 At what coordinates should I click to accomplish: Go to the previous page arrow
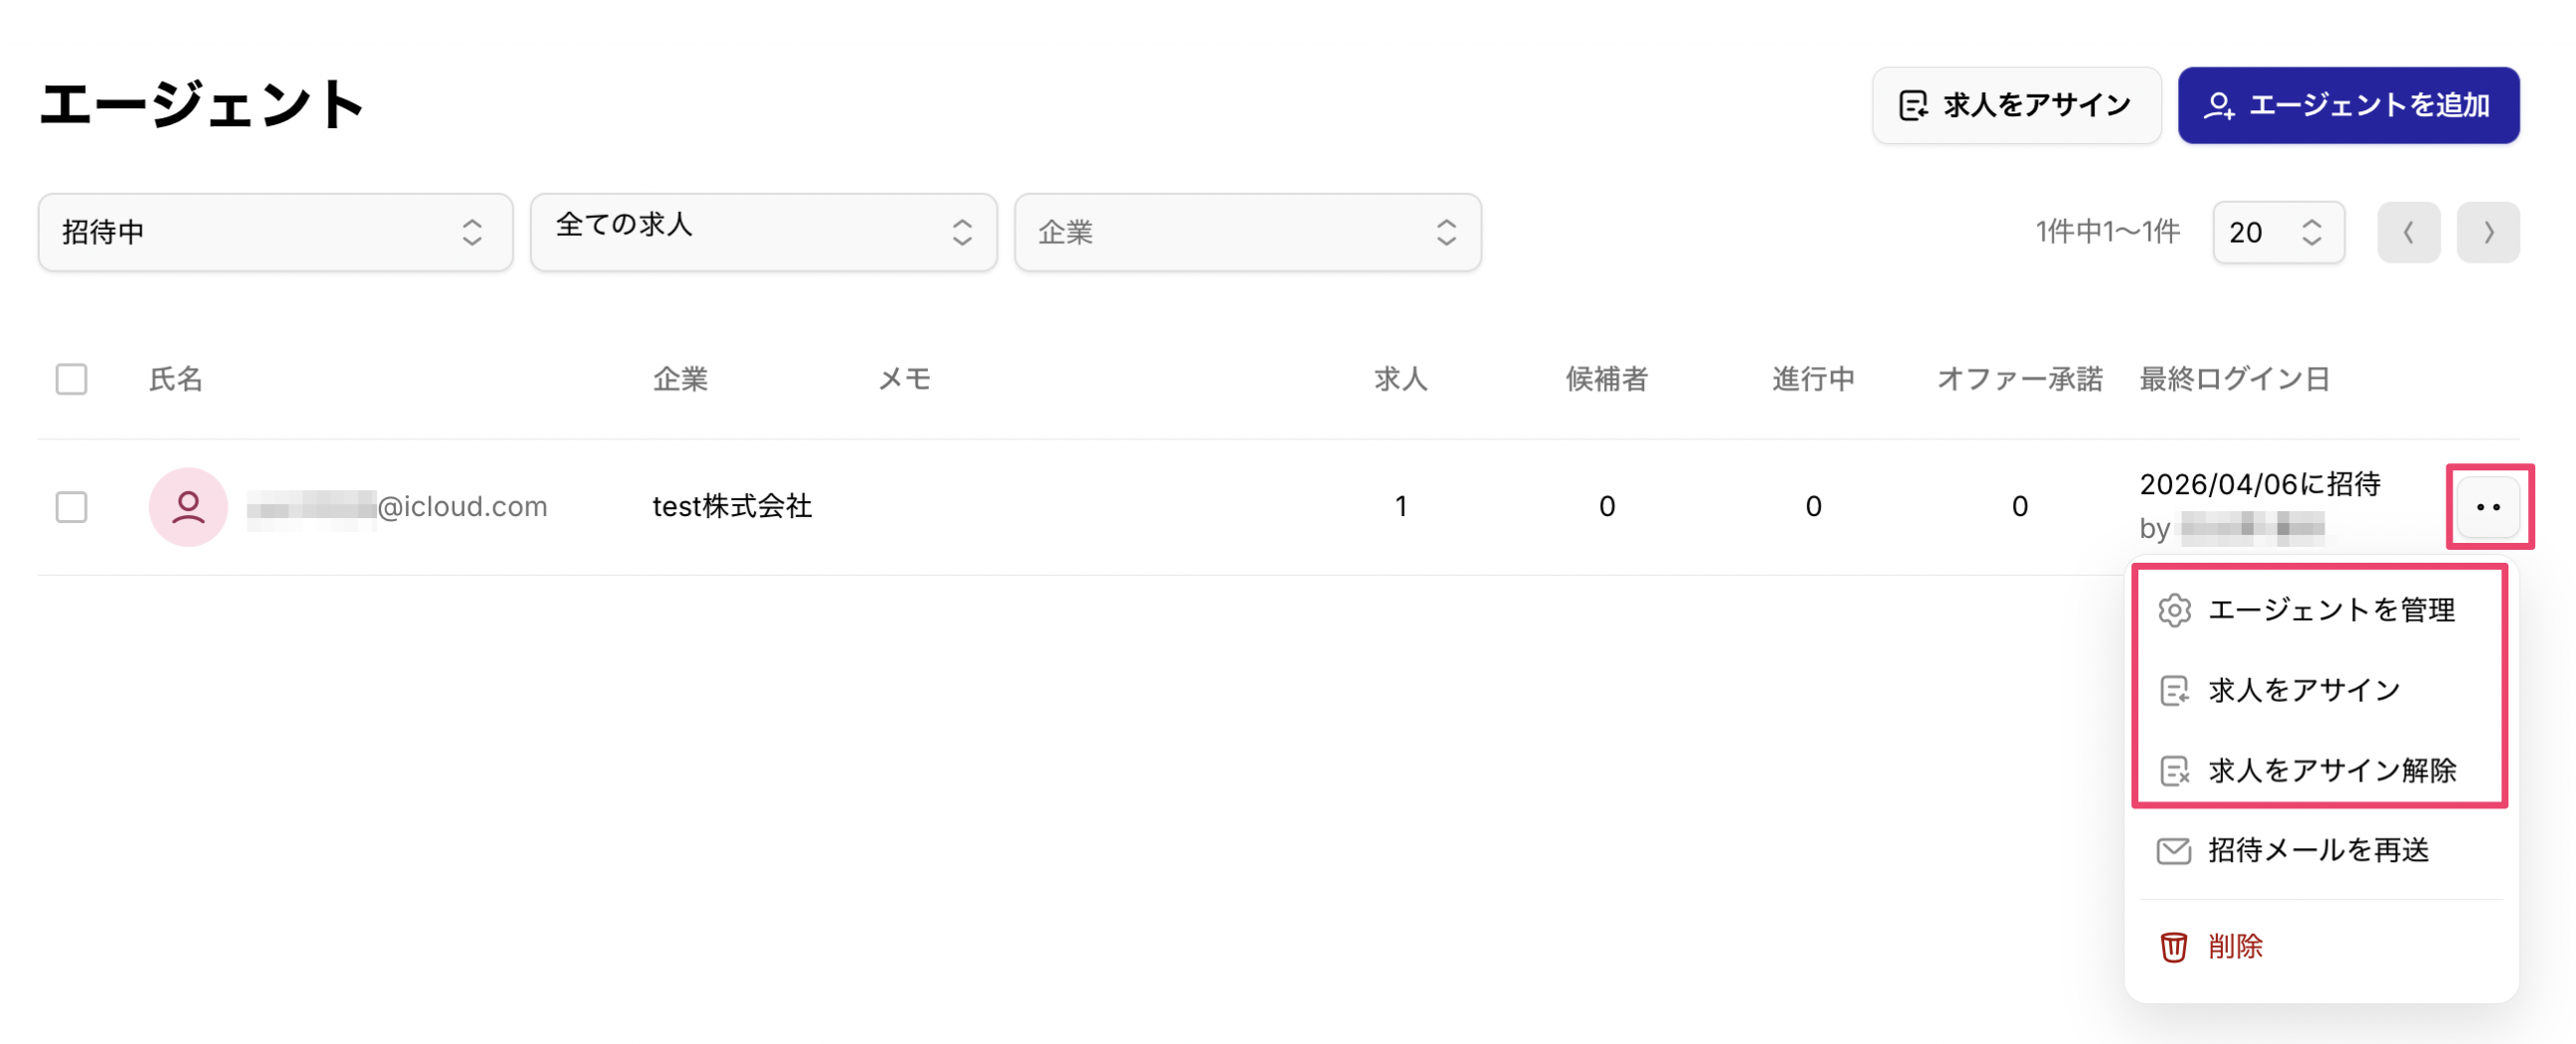2408,233
